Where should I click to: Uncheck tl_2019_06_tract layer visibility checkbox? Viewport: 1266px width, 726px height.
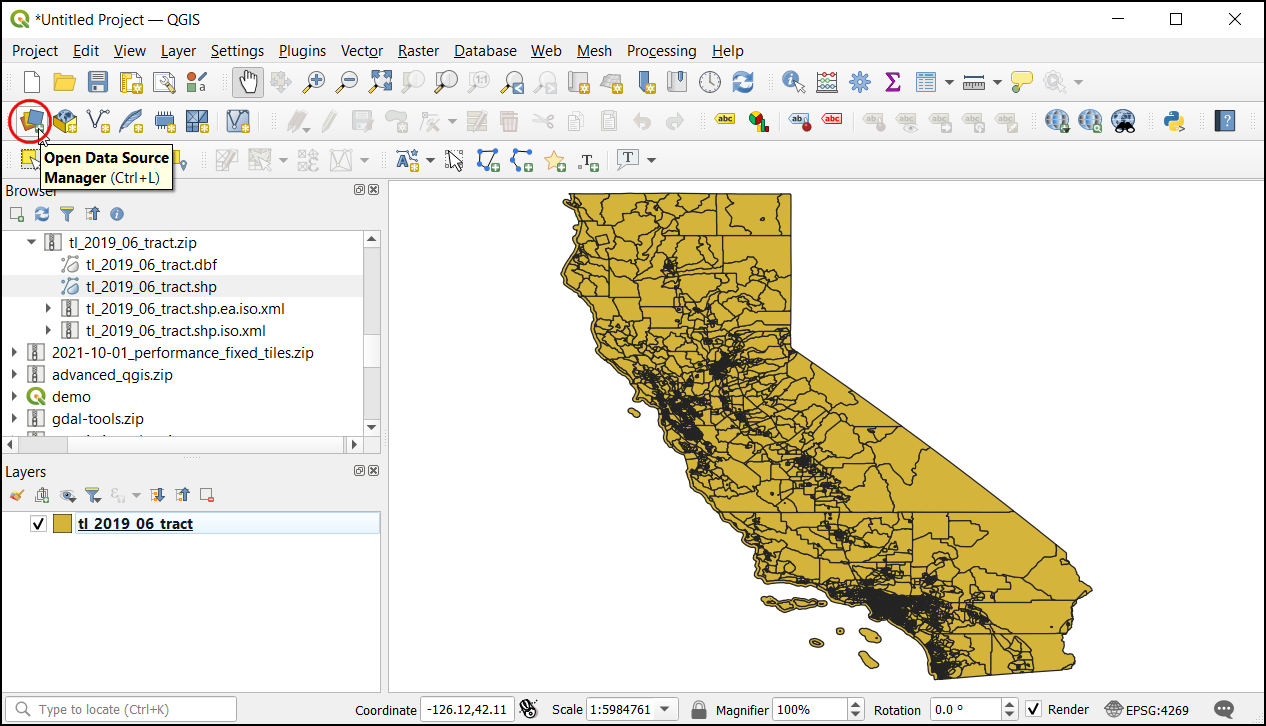[x=39, y=524]
